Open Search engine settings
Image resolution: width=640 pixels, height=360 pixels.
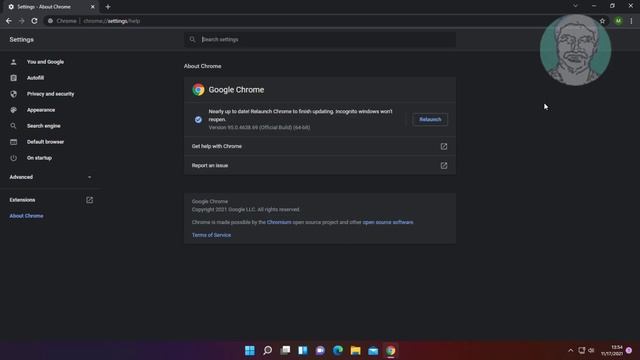coord(44,126)
